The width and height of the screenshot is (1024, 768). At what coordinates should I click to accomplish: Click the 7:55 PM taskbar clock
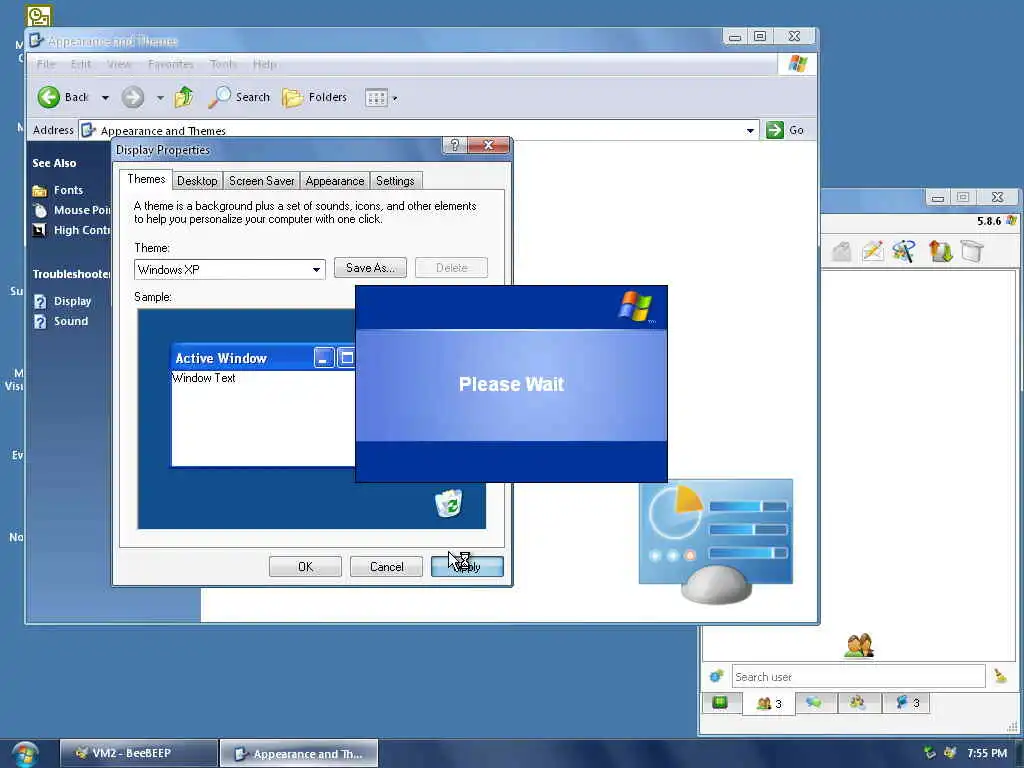987,753
